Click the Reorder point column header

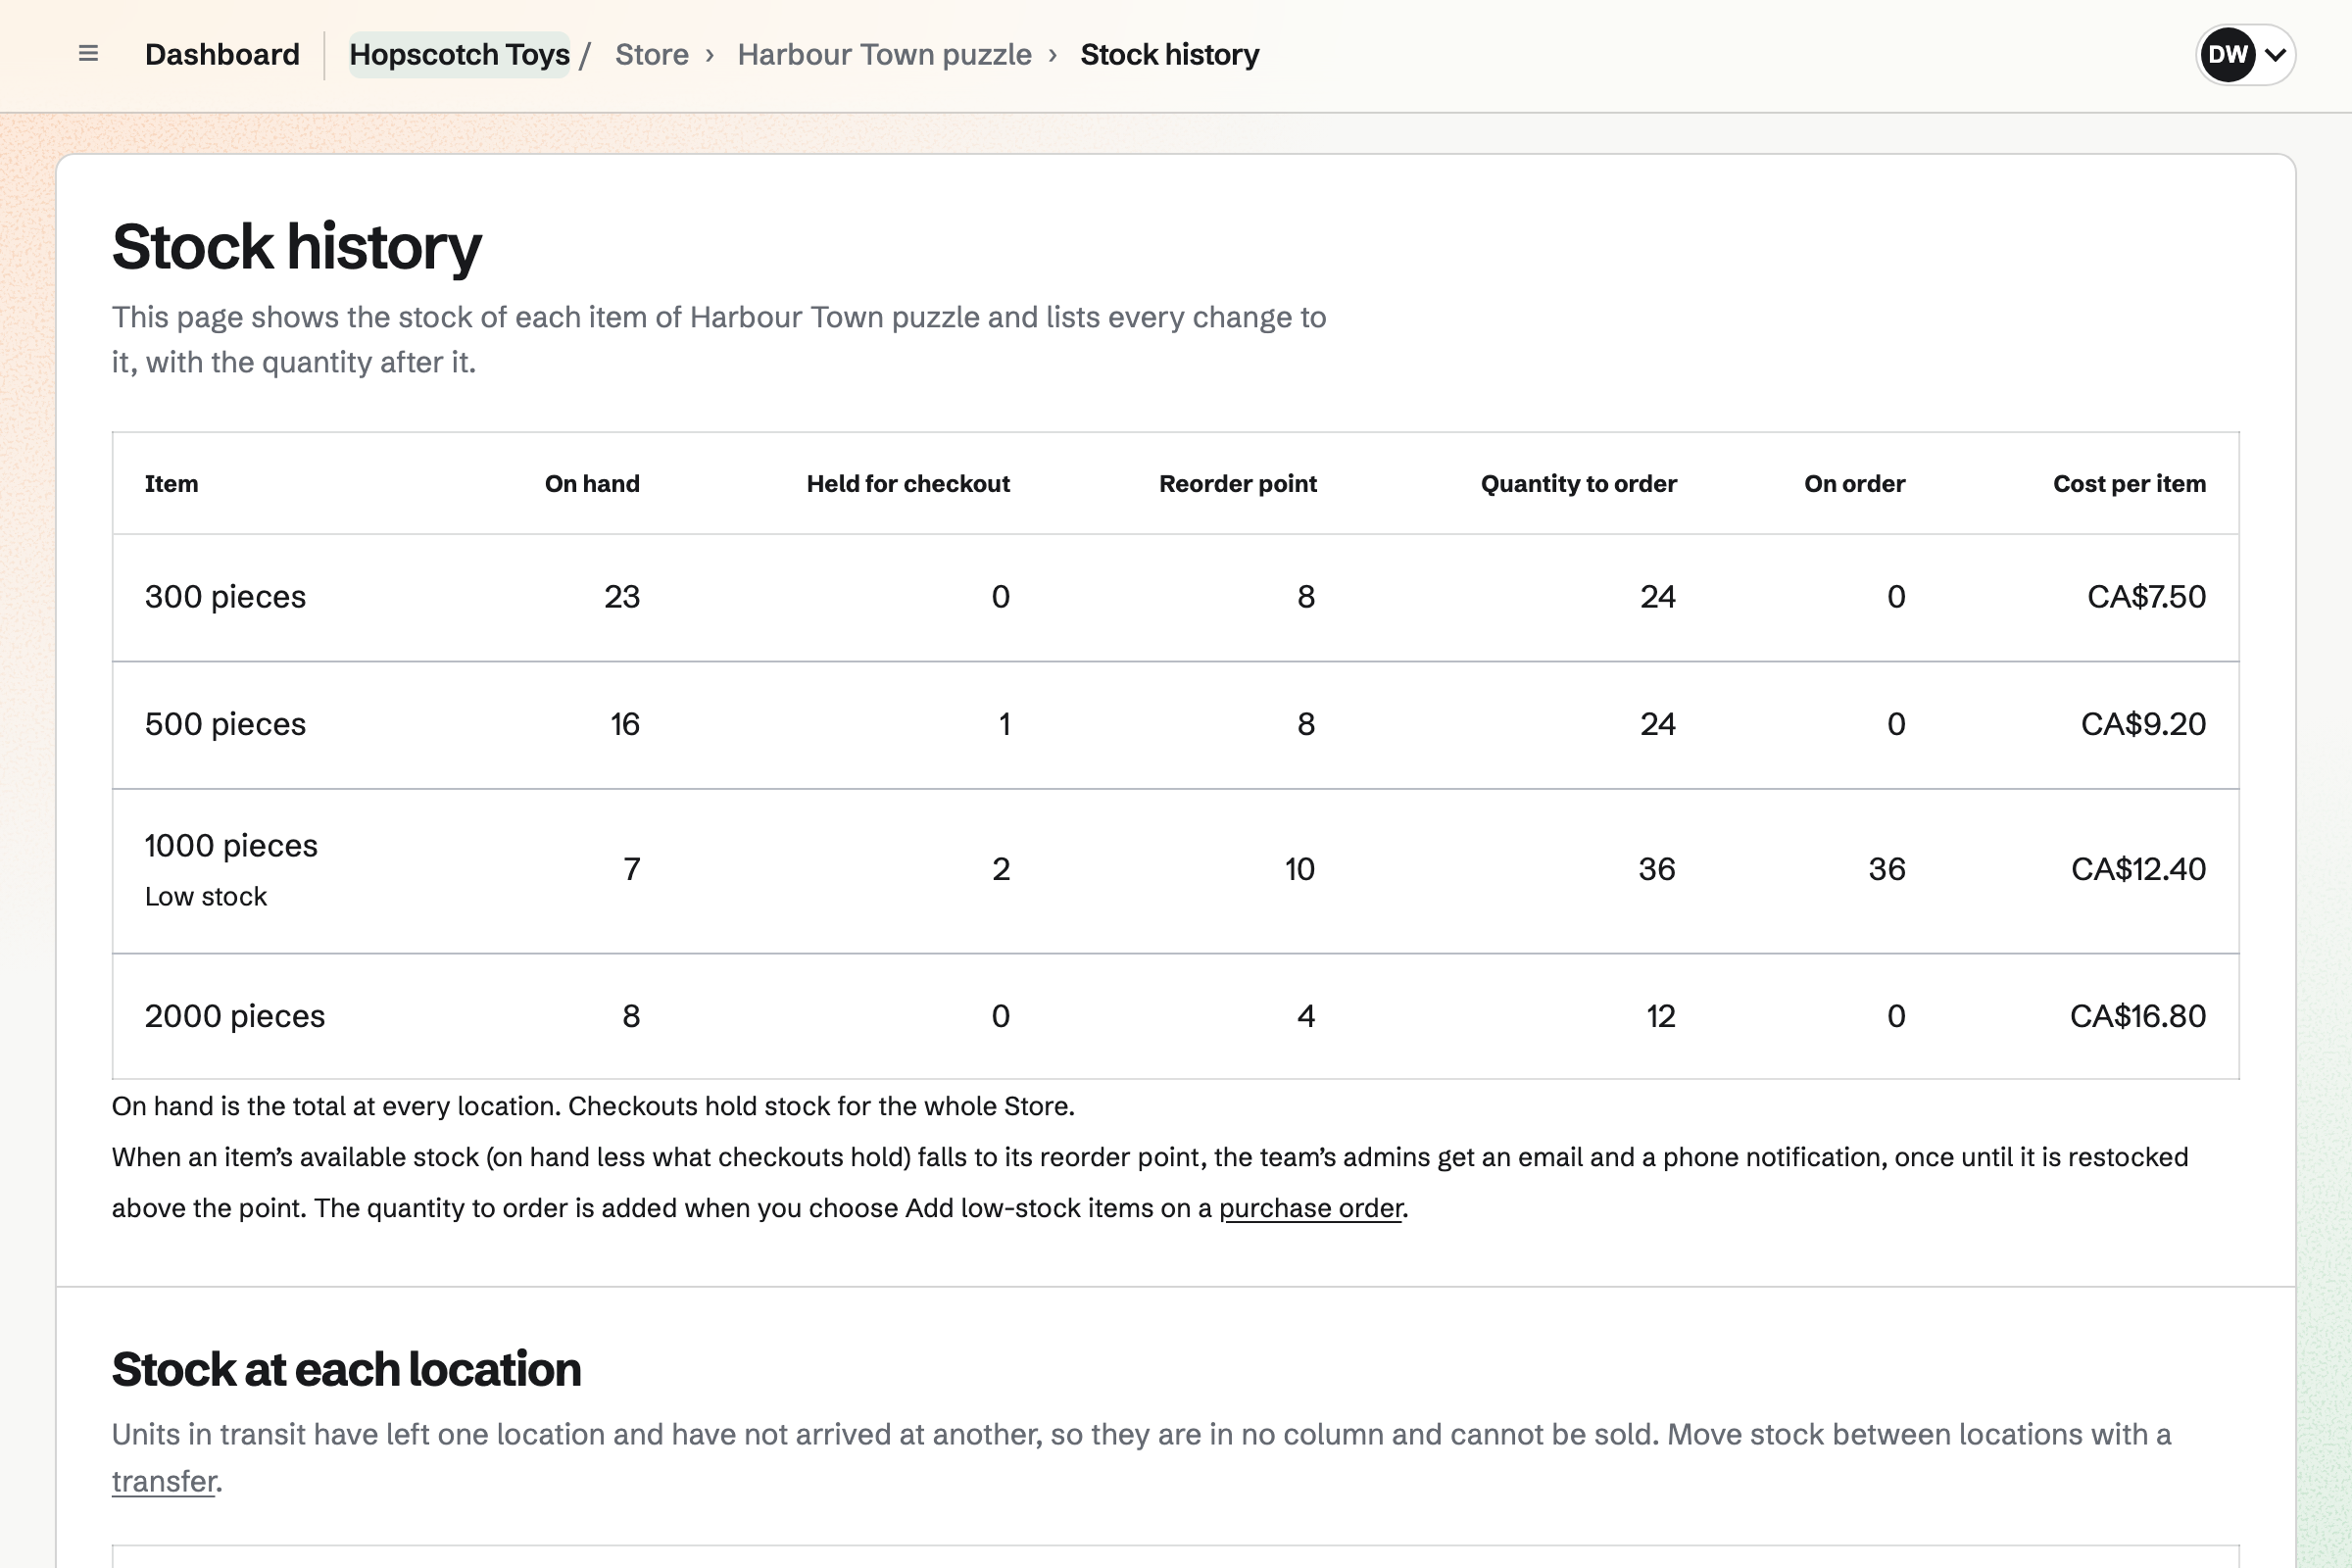pyautogui.click(x=1237, y=484)
